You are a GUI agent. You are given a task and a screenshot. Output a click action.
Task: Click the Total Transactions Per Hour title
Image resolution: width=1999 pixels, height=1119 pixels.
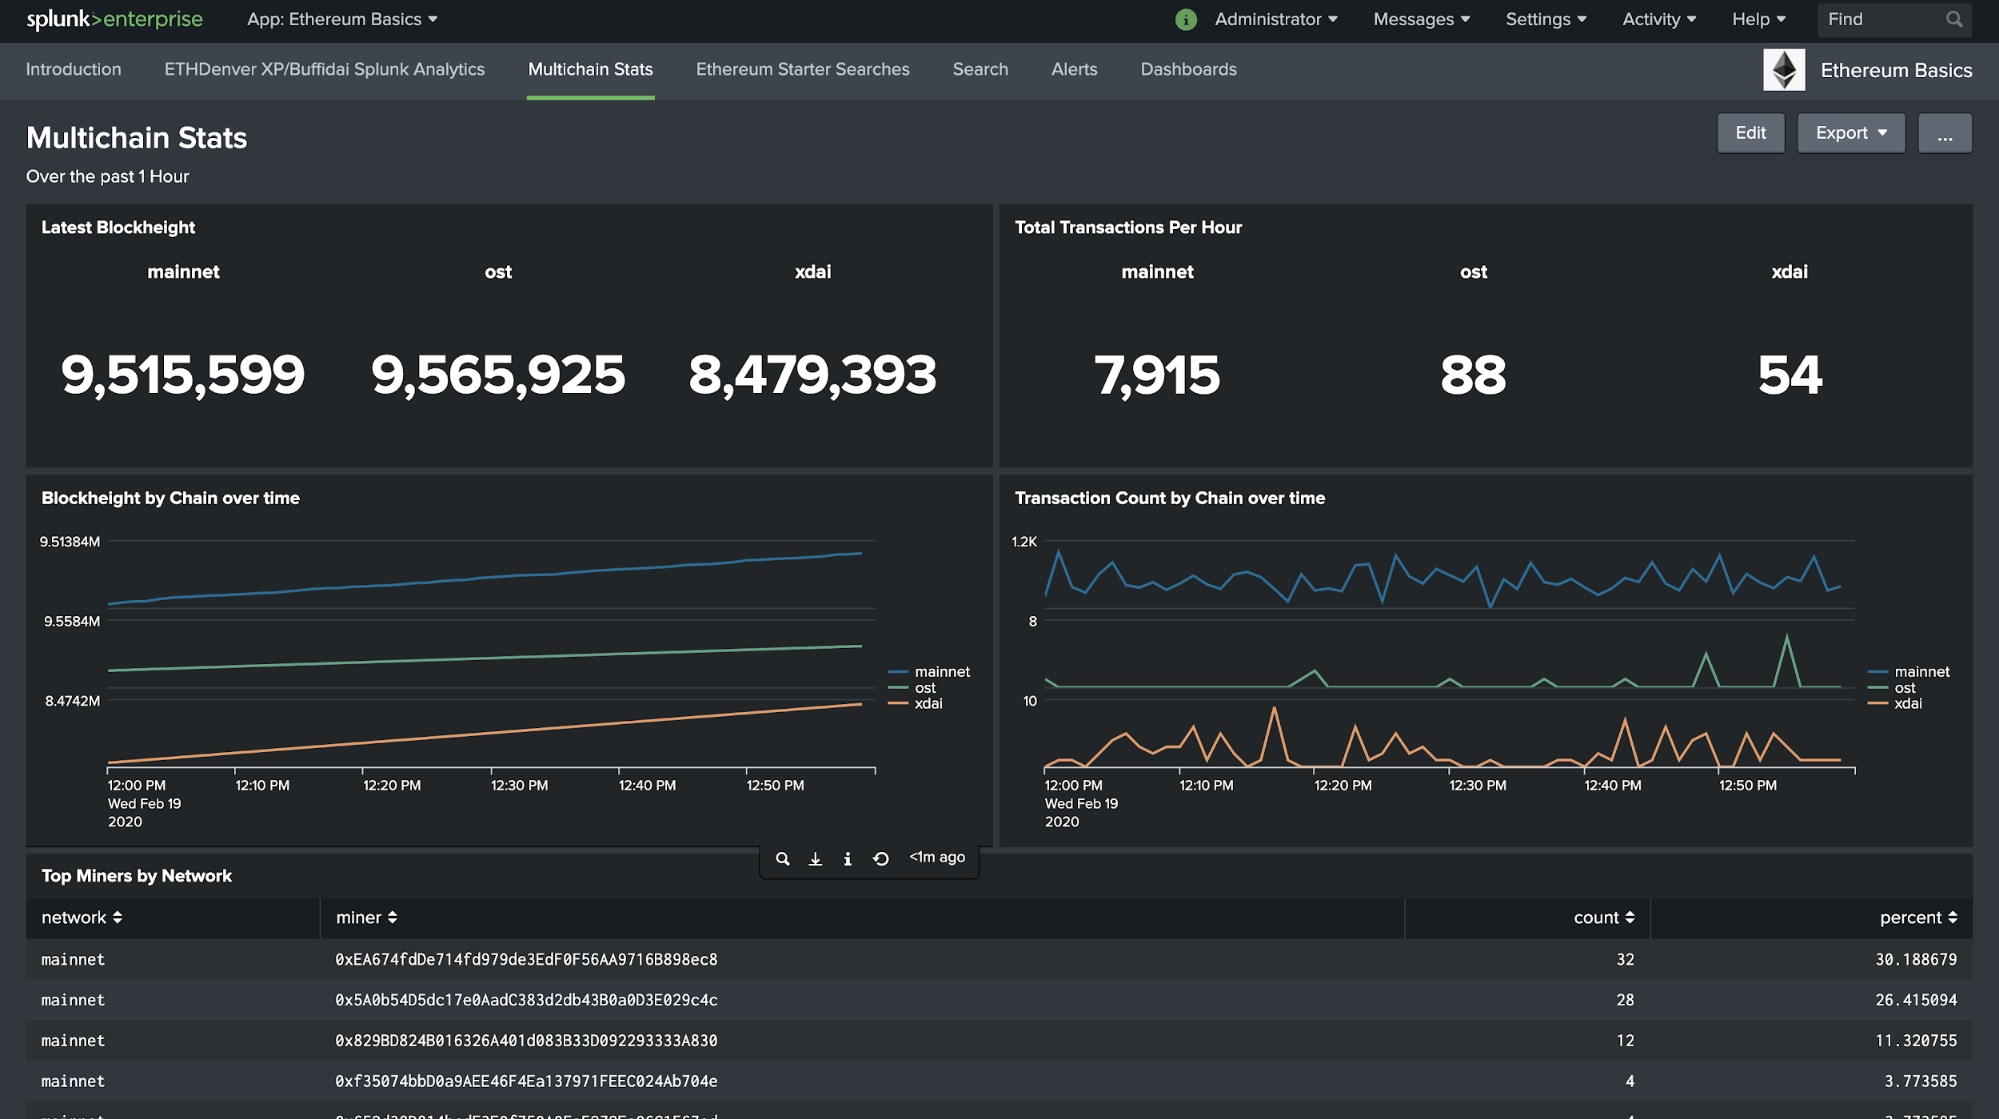(x=1128, y=227)
